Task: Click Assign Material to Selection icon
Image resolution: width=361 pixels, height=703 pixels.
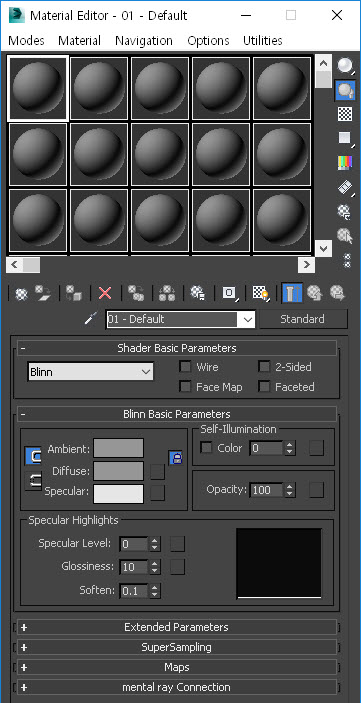Action: [74, 293]
